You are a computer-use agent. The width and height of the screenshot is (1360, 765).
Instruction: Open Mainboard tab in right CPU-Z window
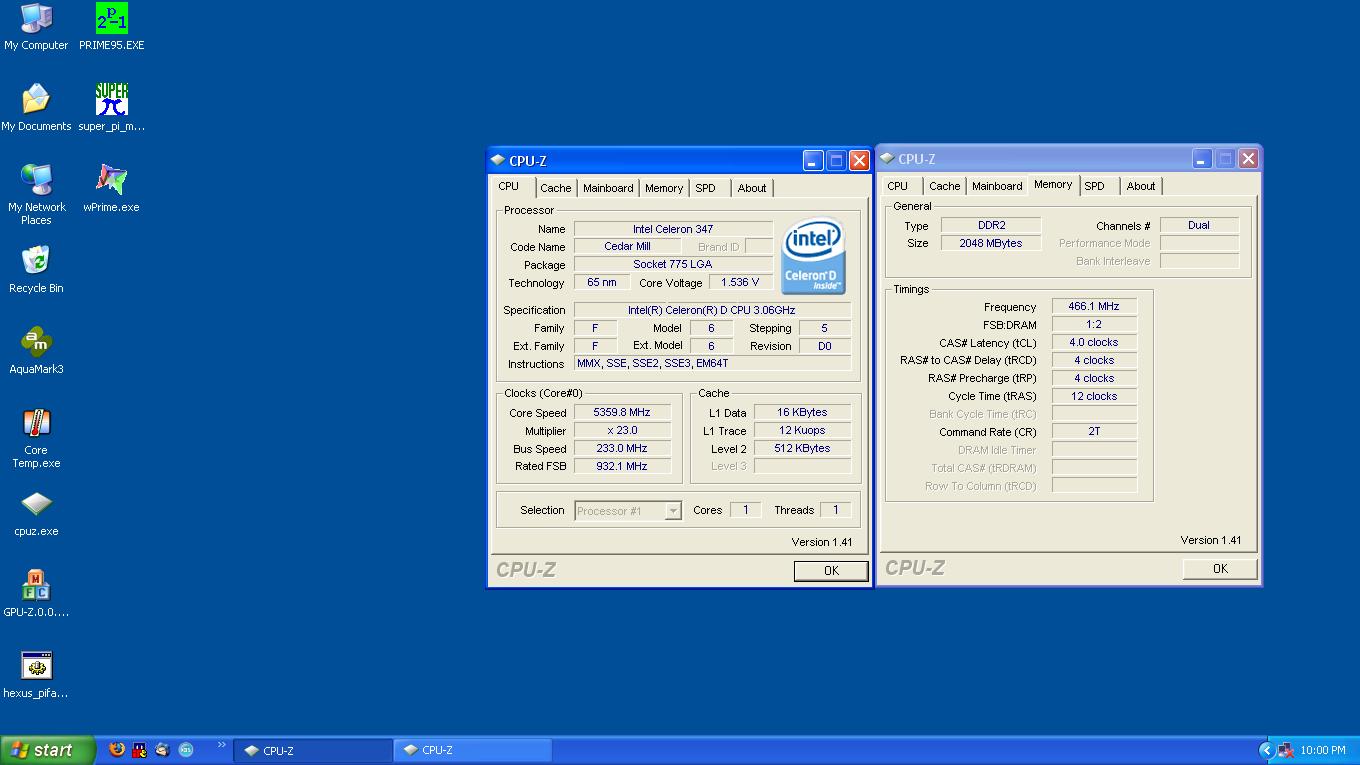pos(997,186)
